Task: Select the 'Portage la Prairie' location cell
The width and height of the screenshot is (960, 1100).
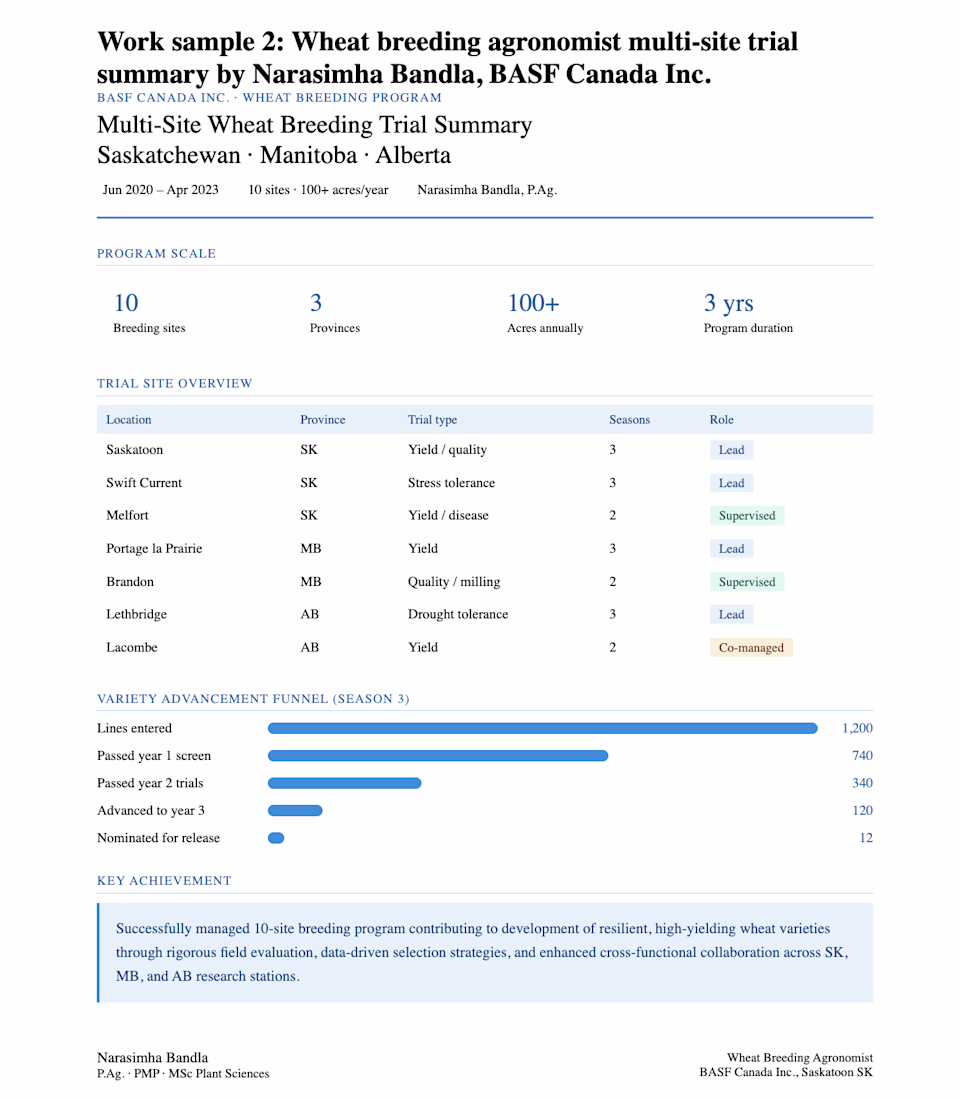Action: coord(154,549)
